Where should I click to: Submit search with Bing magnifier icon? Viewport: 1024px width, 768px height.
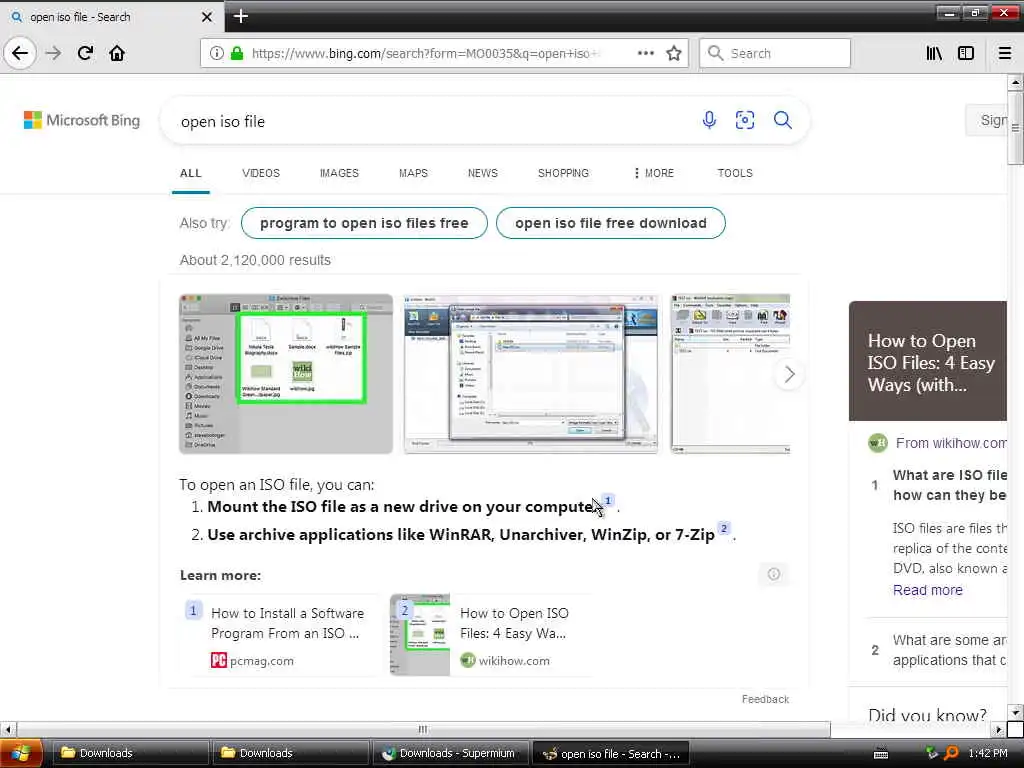click(x=782, y=120)
